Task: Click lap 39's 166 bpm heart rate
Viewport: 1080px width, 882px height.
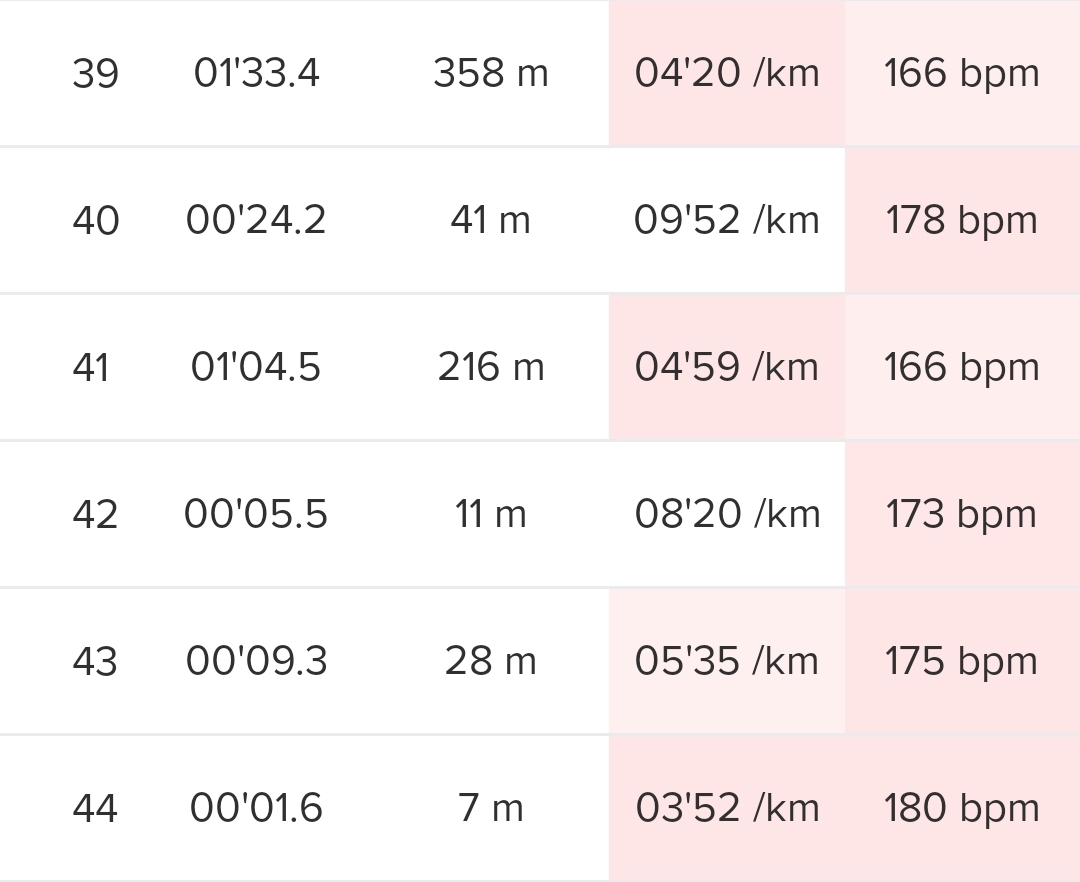Action: 961,74
